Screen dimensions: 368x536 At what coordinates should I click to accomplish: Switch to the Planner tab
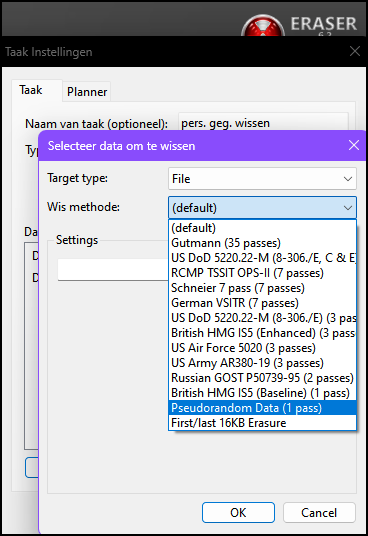[87, 92]
